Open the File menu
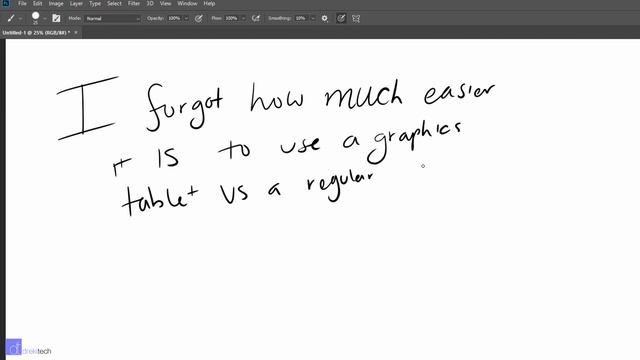640x360 pixels. (x=22, y=4)
